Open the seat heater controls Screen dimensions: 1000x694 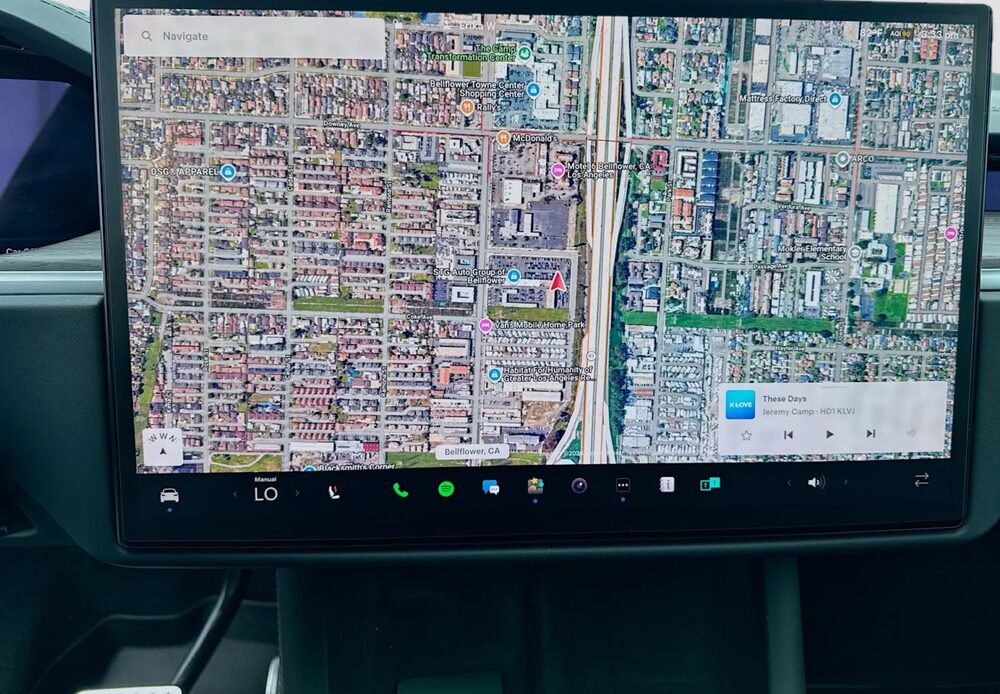(334, 492)
